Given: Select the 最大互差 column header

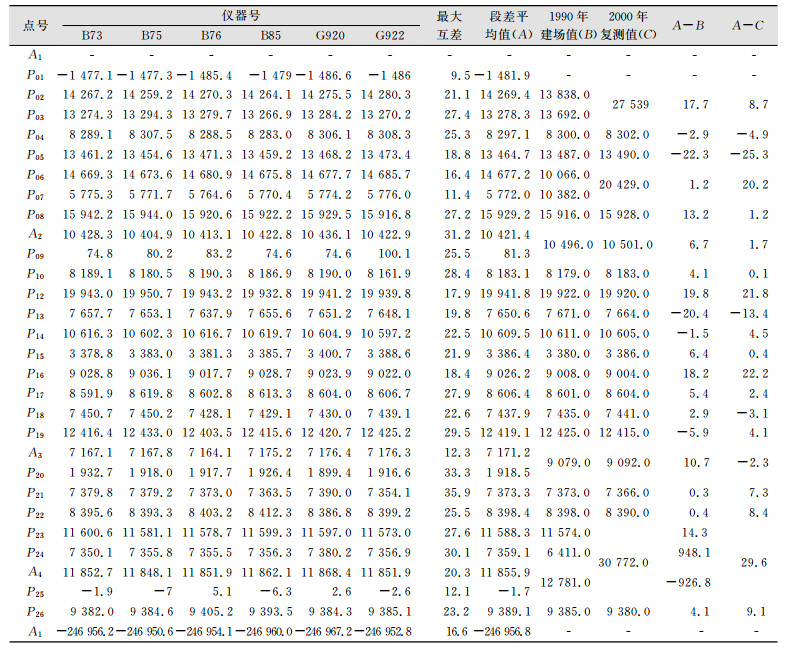Looking at the screenshot, I should (x=448, y=26).
